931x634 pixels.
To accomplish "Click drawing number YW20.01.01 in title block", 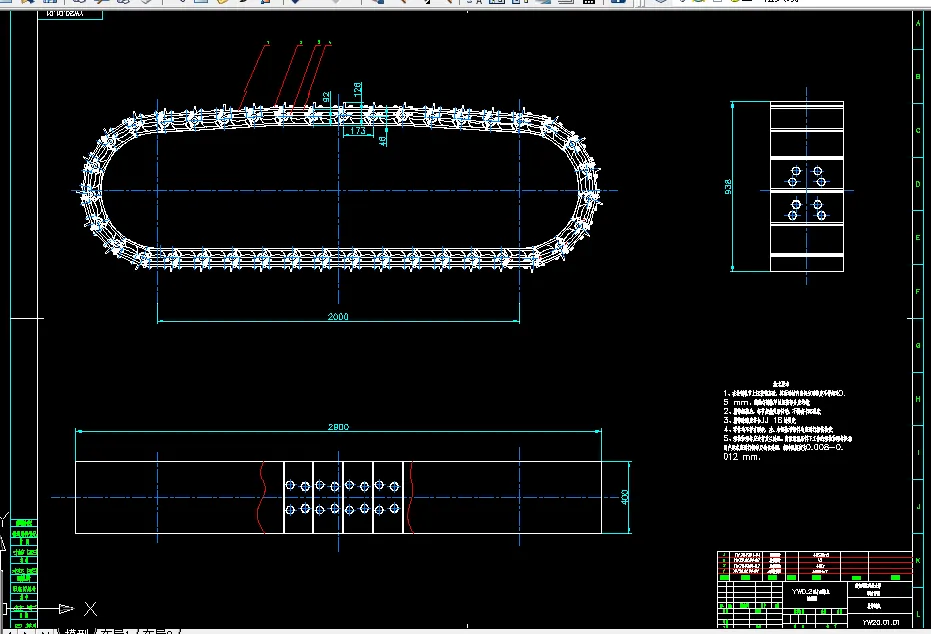I will [x=881, y=622].
